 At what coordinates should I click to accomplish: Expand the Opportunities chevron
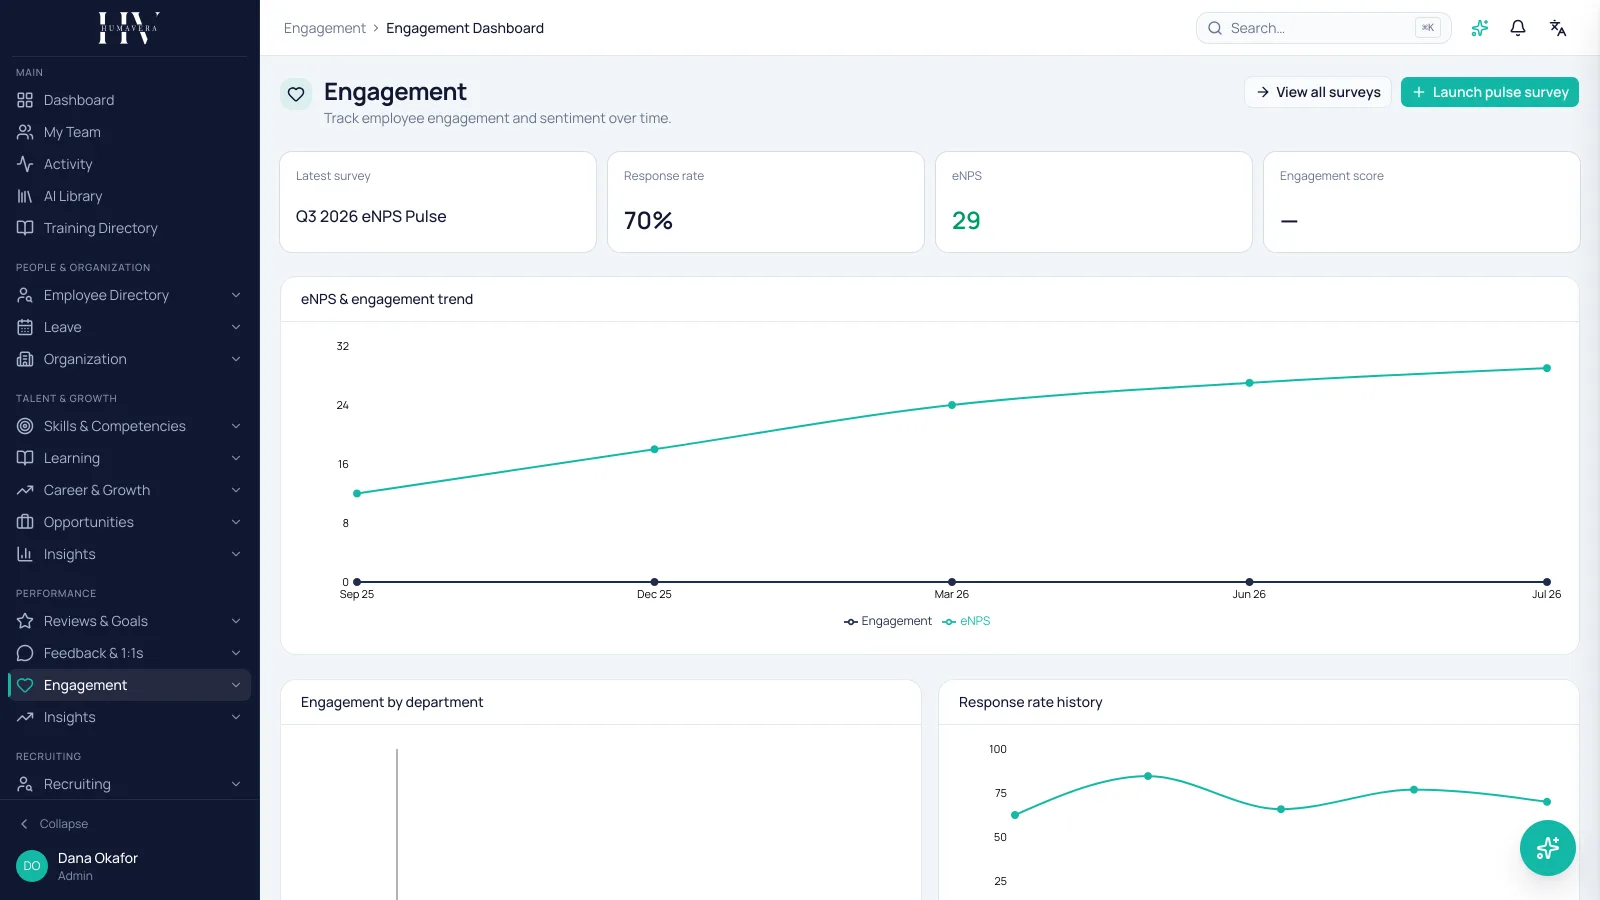(236, 522)
